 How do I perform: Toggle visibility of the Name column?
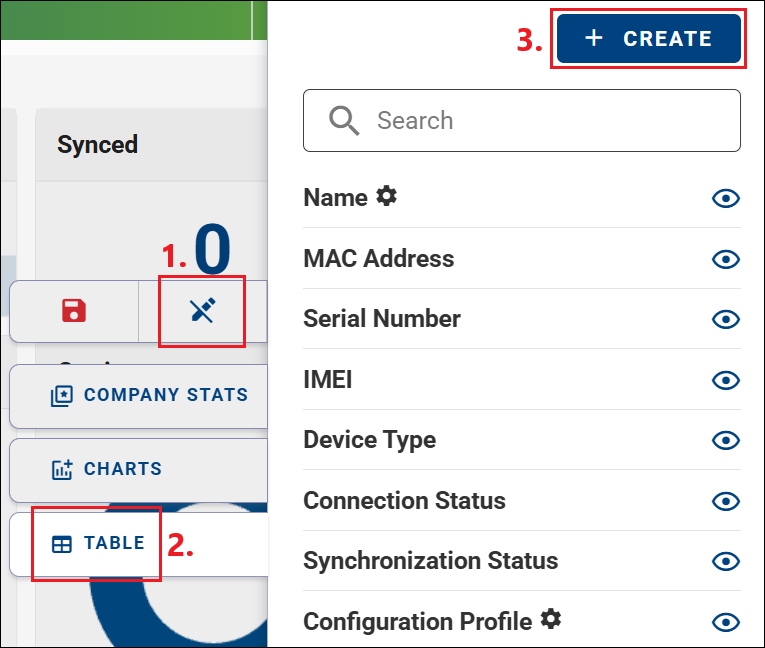tap(726, 198)
